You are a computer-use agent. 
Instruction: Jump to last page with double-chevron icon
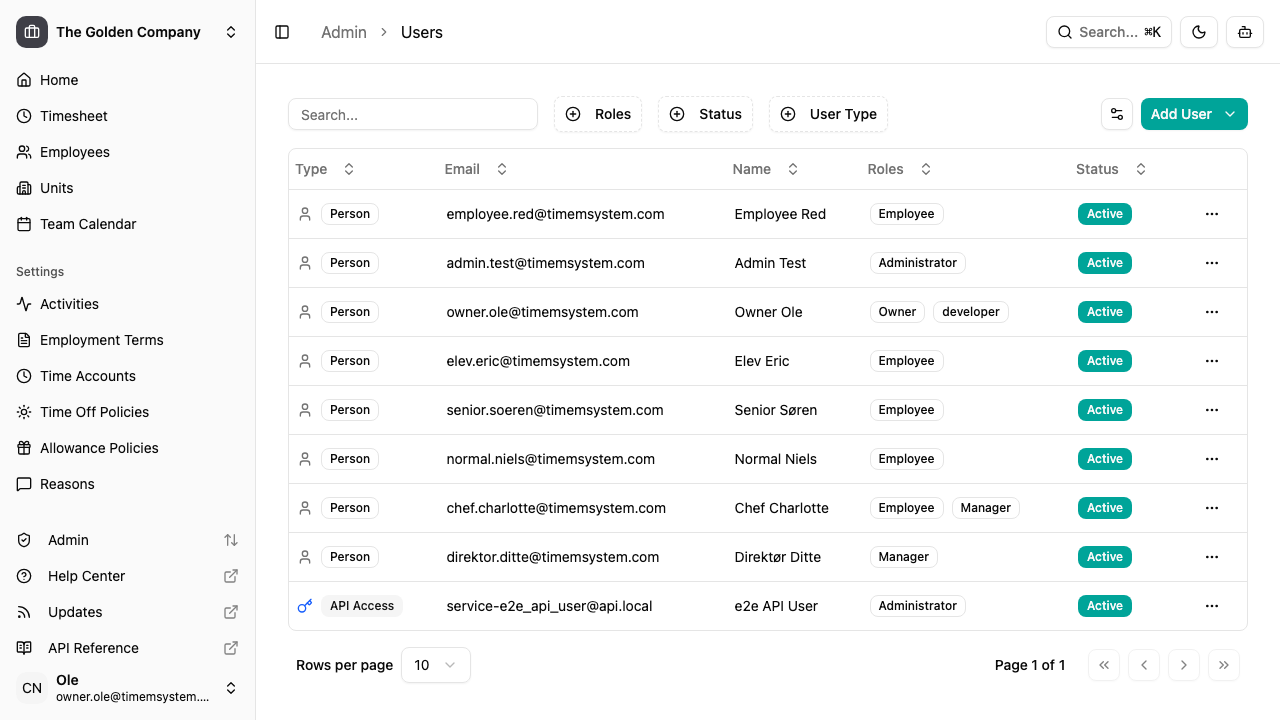tap(1224, 665)
